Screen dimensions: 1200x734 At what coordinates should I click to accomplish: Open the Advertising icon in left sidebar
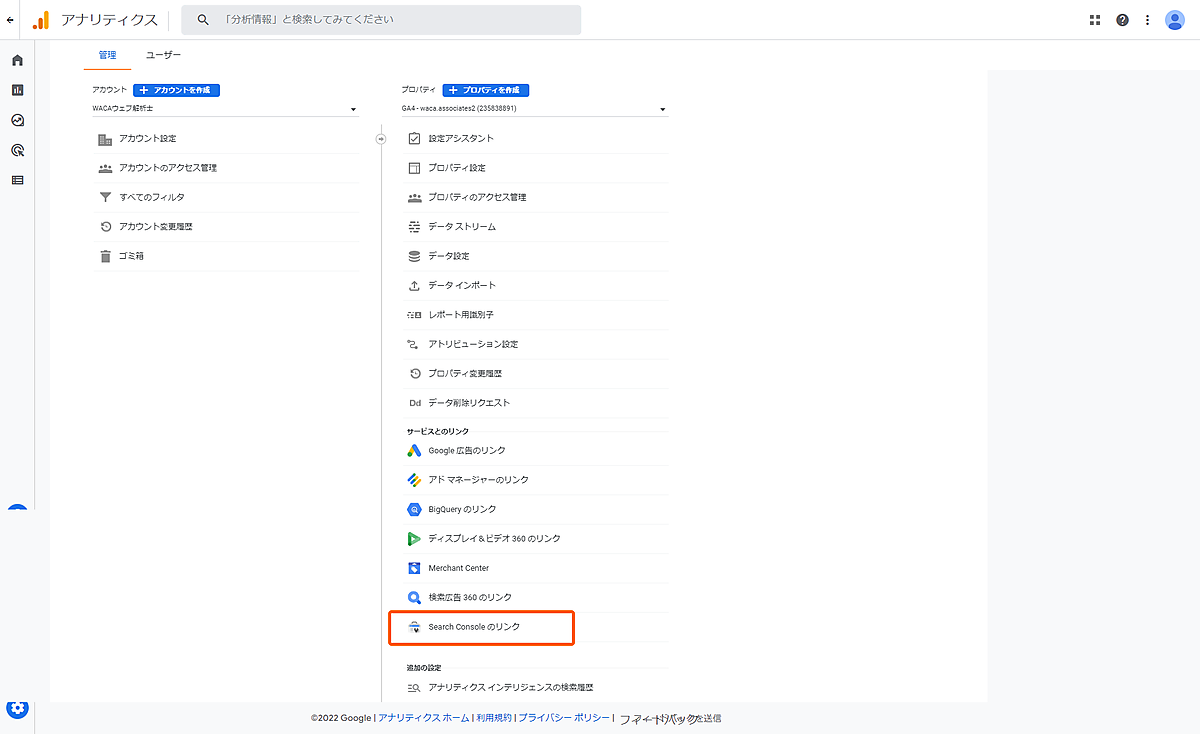[17, 150]
